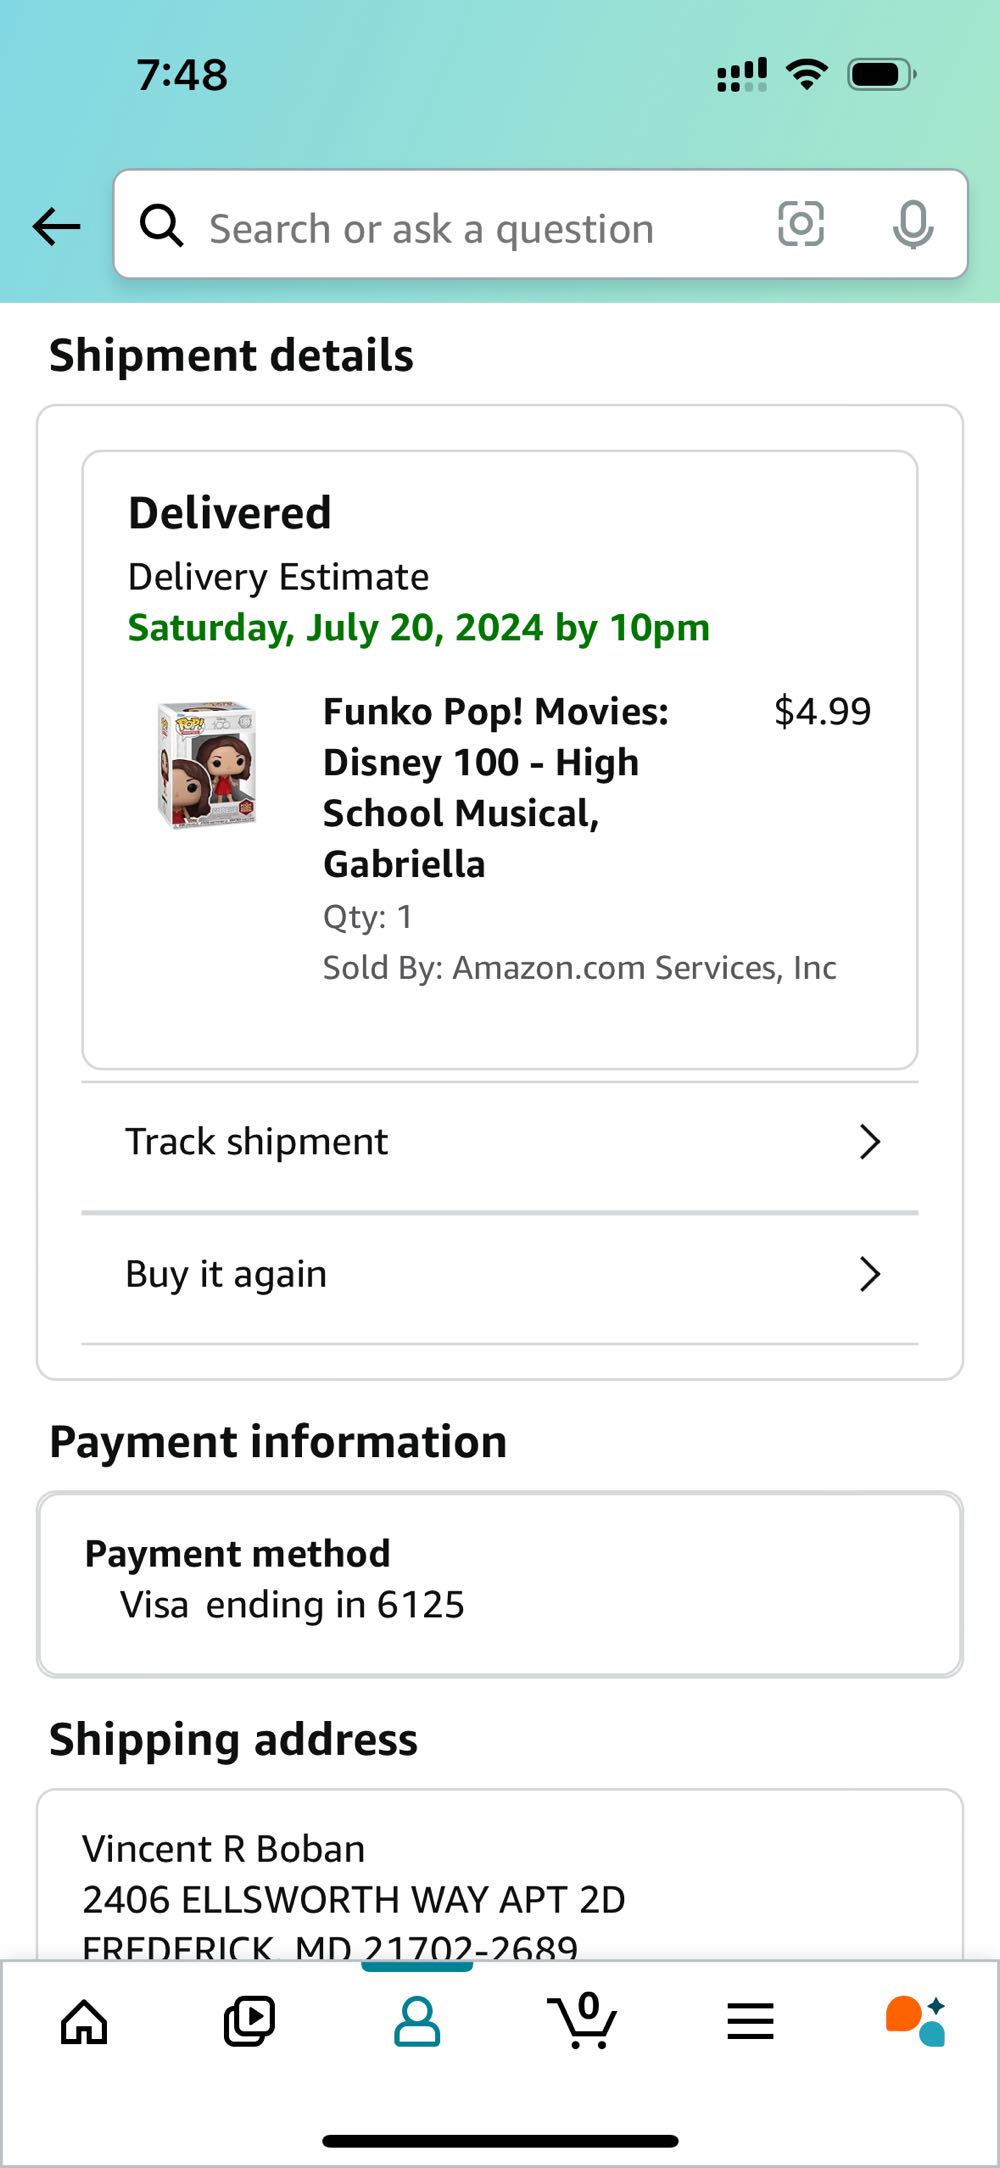Viewport: 1000px width, 2168px height.
Task: Expand Track shipment chevron arrow
Action: (869, 1142)
